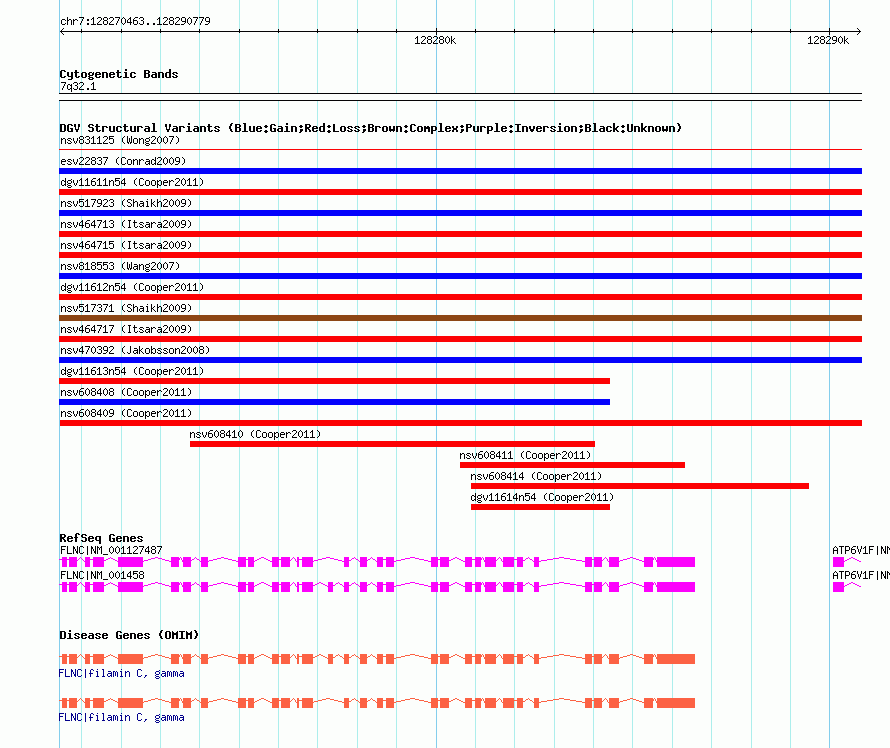This screenshot has height=748, width=890.
Task: Select the nsv608409 (Cooper2011) label
Action: (x=126, y=413)
